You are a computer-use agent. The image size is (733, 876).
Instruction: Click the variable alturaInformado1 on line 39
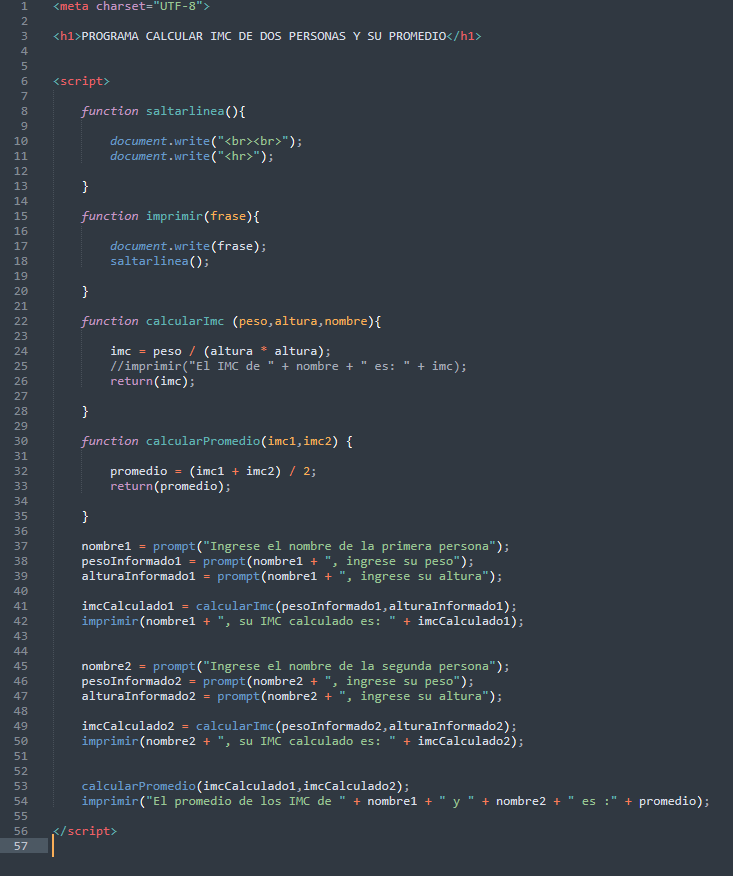(x=139, y=577)
